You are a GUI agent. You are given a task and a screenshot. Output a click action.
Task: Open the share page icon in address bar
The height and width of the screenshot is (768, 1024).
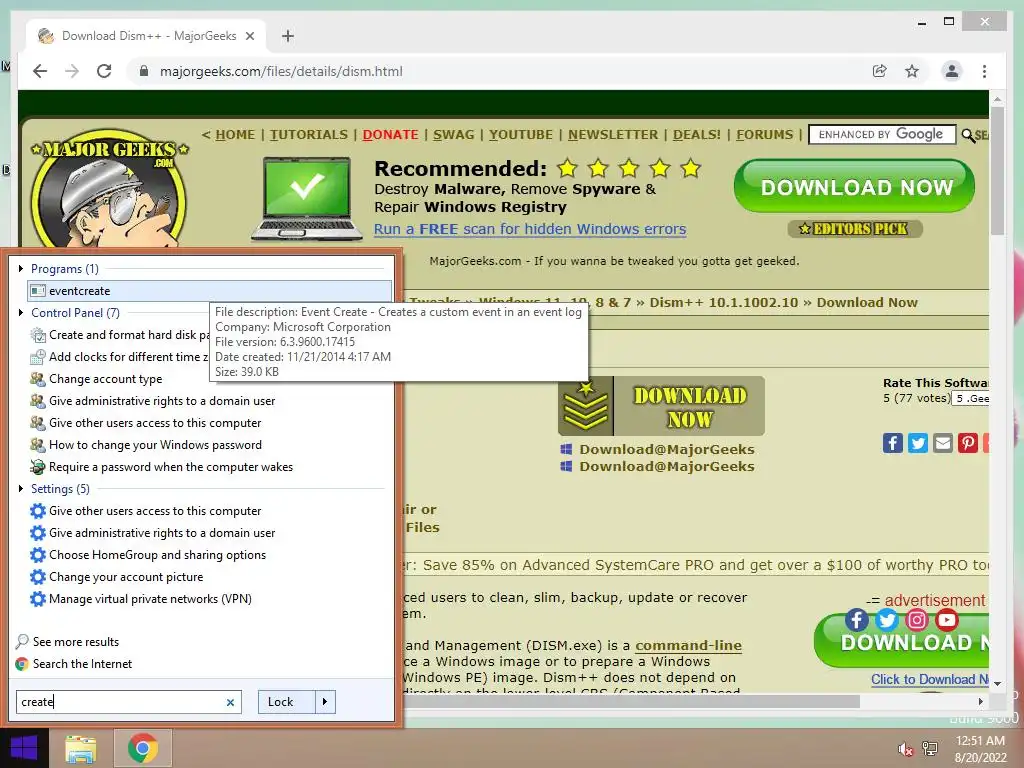point(880,71)
